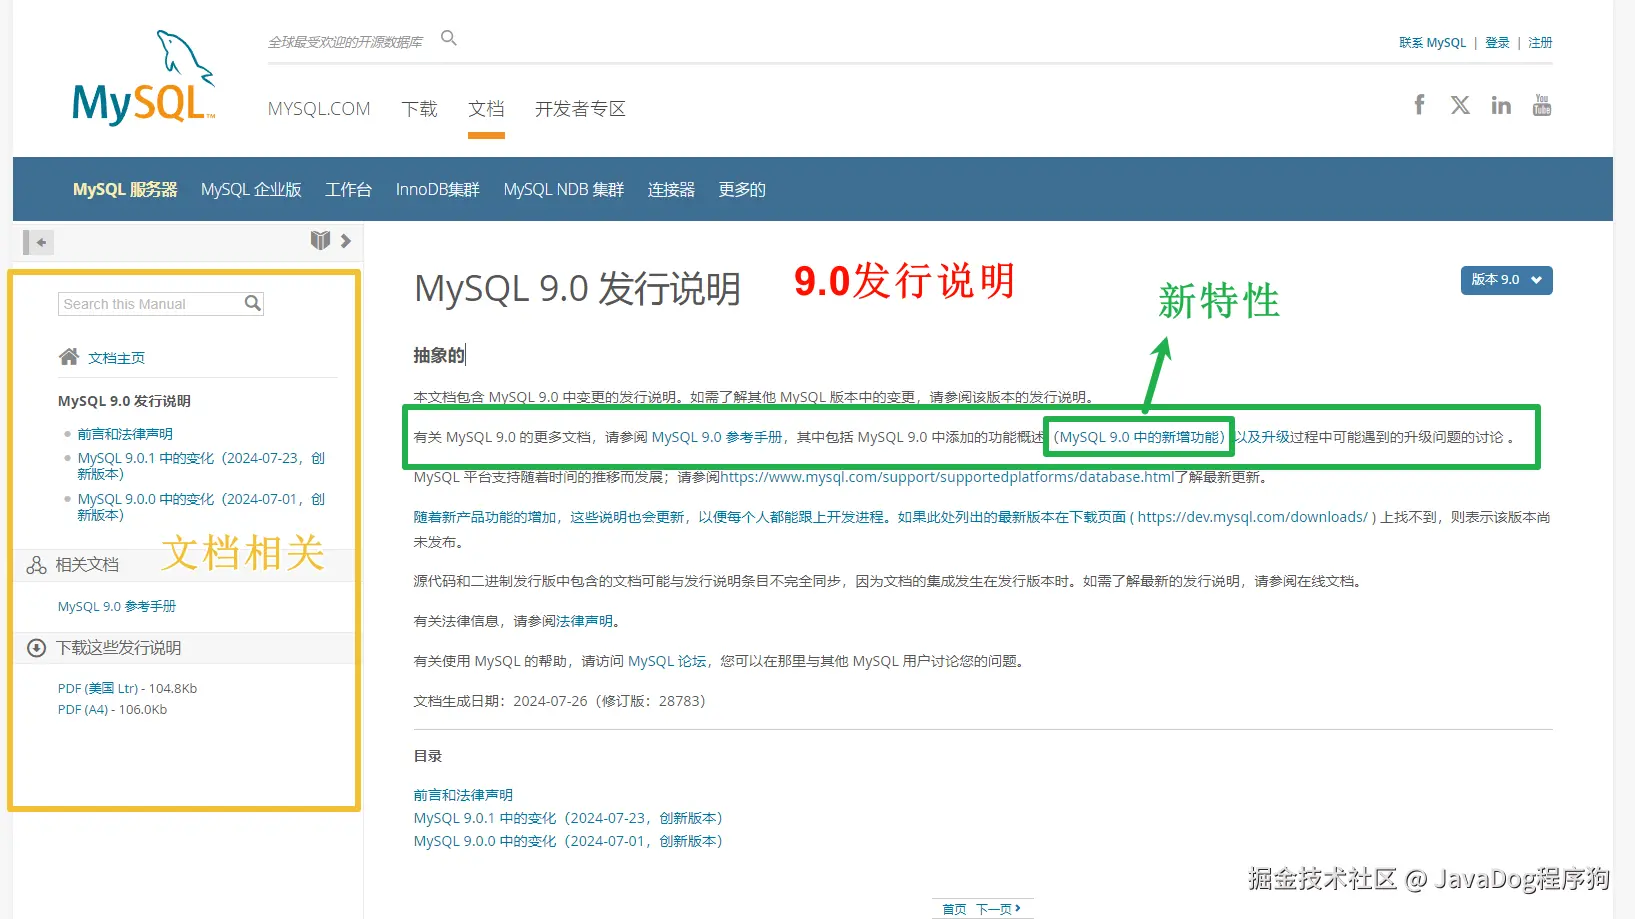
Task: Open sidebar item MySQL 9.0.1 中的变化
Action: click(201, 466)
